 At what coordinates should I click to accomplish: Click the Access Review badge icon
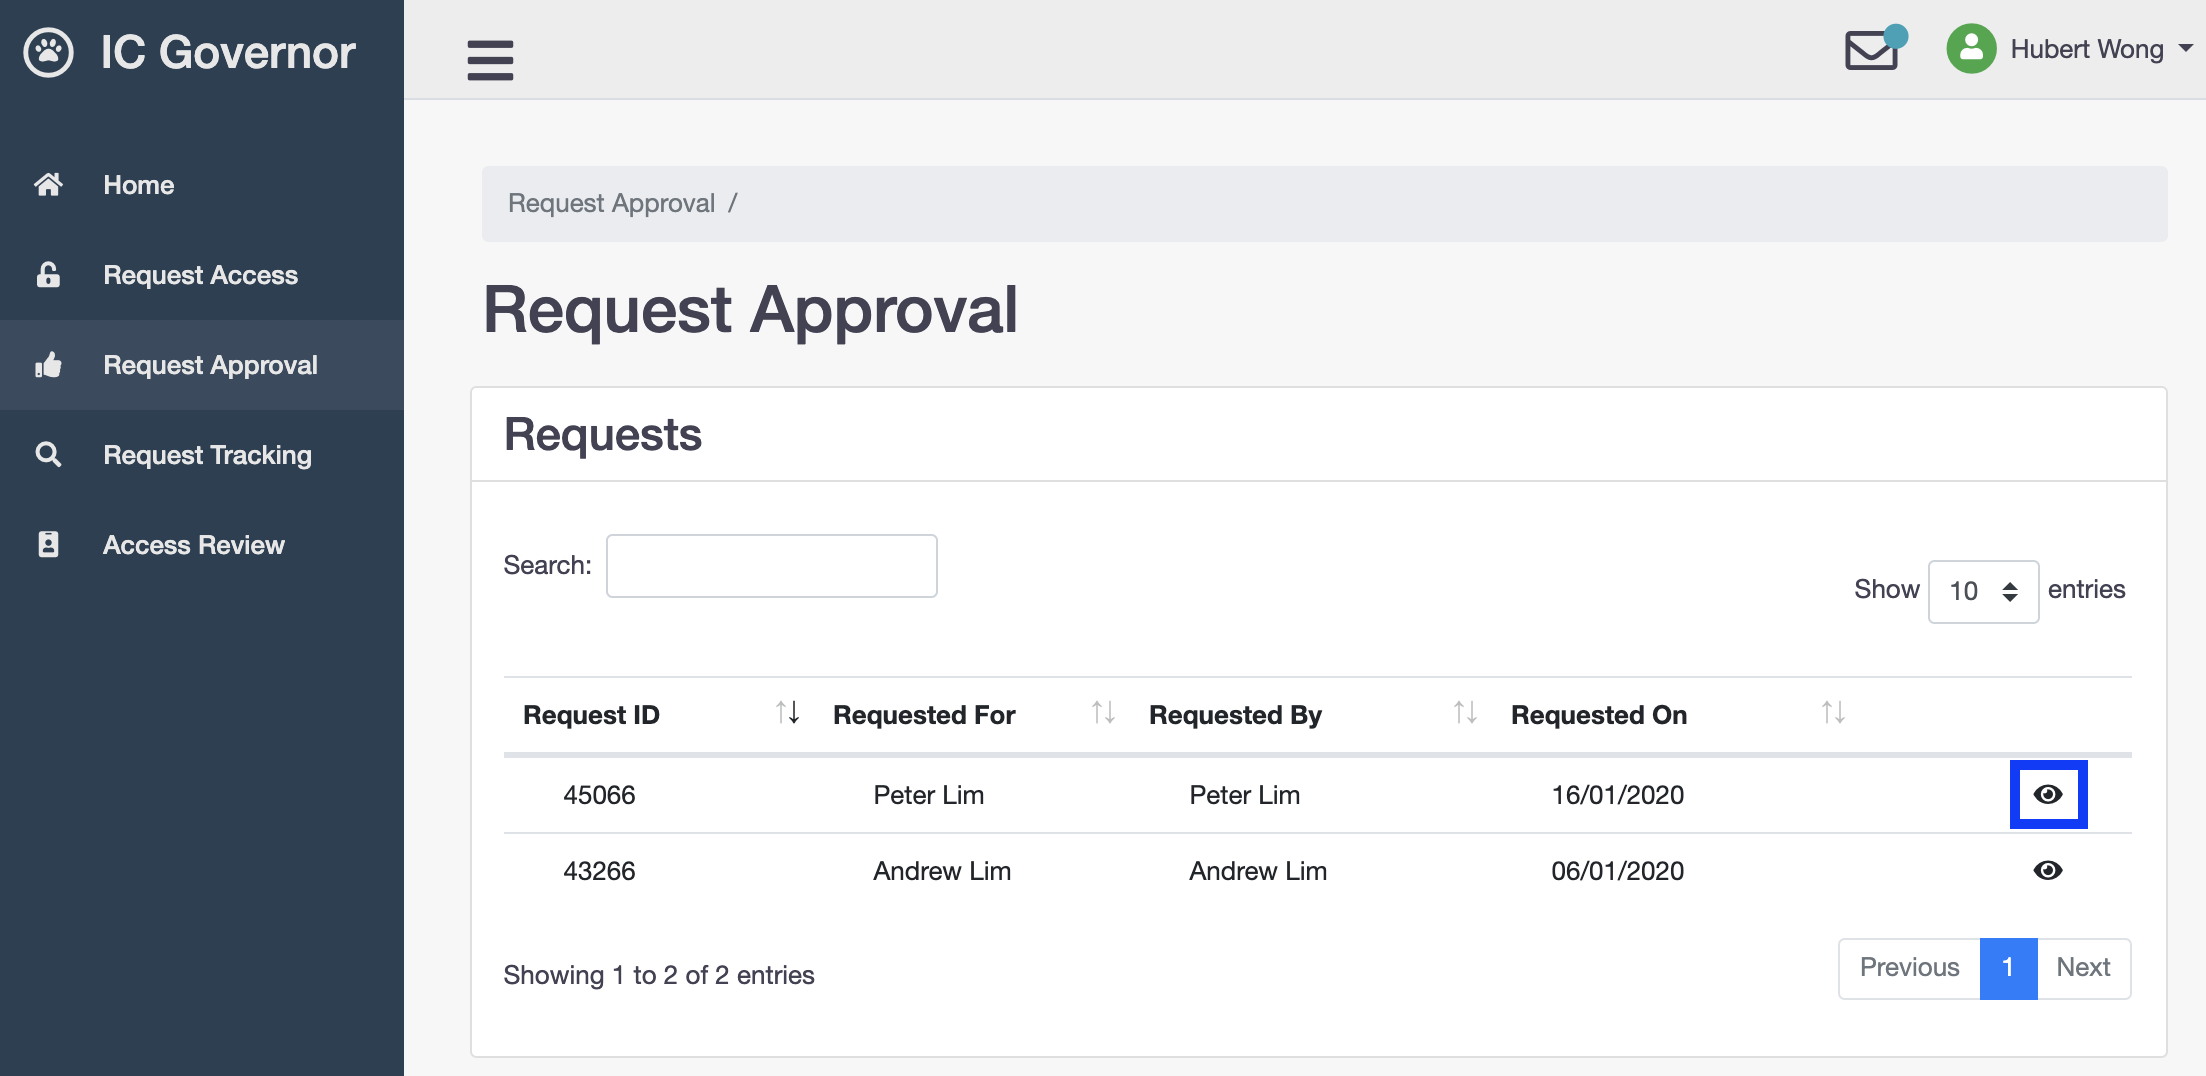point(48,545)
